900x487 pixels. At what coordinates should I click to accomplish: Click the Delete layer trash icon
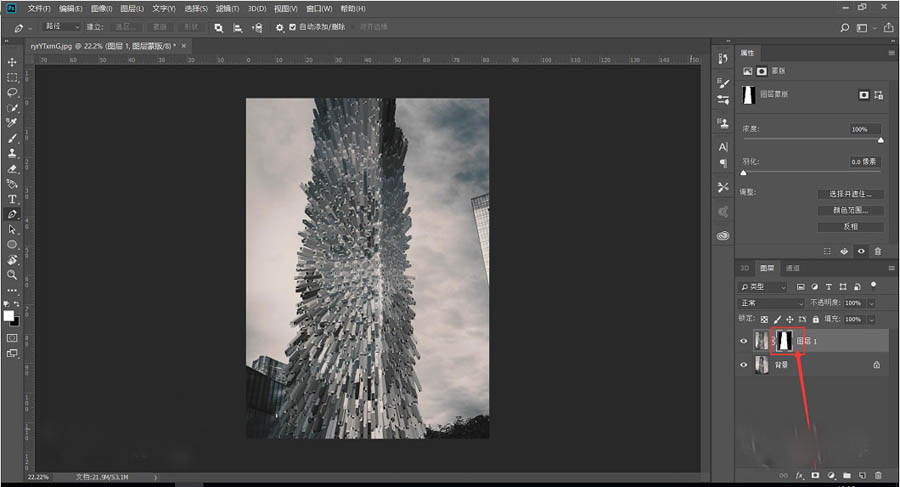(x=878, y=474)
